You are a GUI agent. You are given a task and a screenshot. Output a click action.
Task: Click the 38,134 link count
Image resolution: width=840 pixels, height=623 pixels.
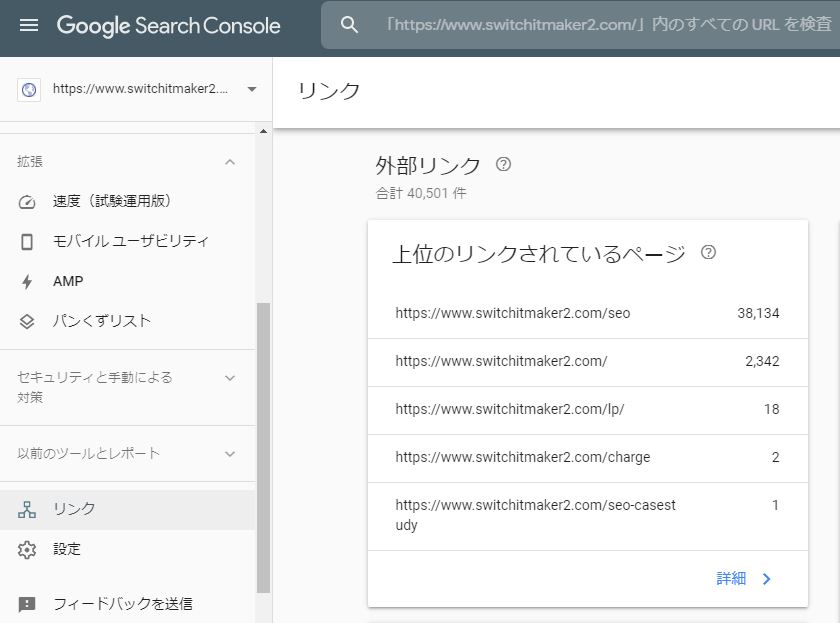758,313
